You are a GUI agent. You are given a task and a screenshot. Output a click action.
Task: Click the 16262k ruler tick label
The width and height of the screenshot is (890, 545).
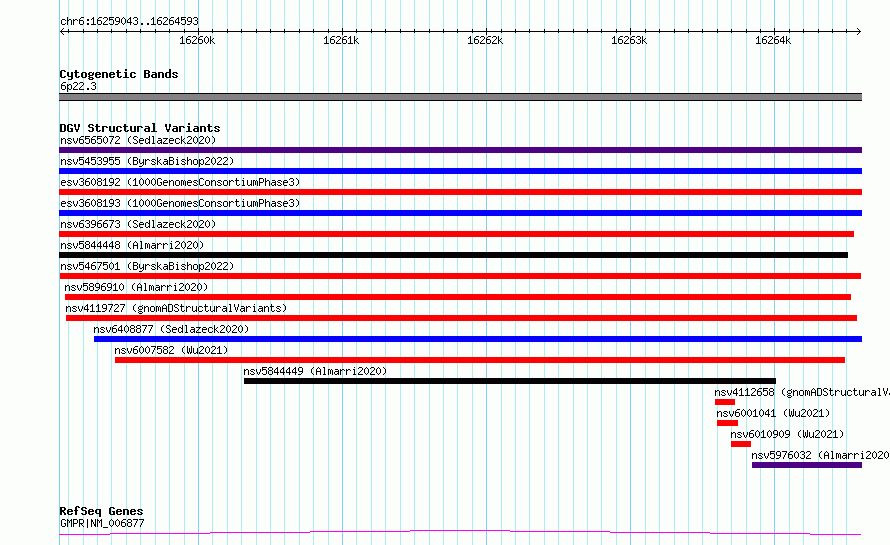click(x=485, y=40)
